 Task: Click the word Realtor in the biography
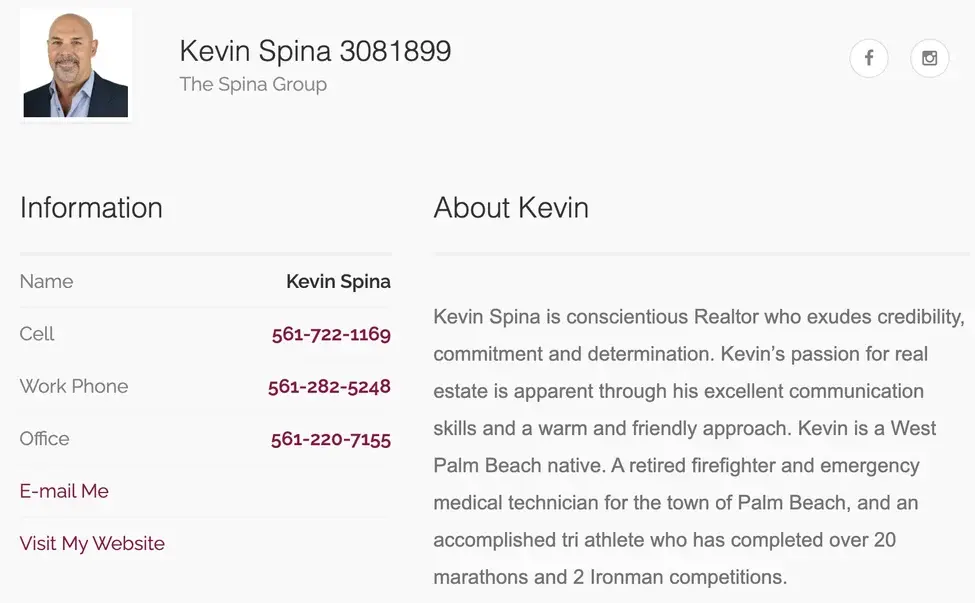coord(729,317)
